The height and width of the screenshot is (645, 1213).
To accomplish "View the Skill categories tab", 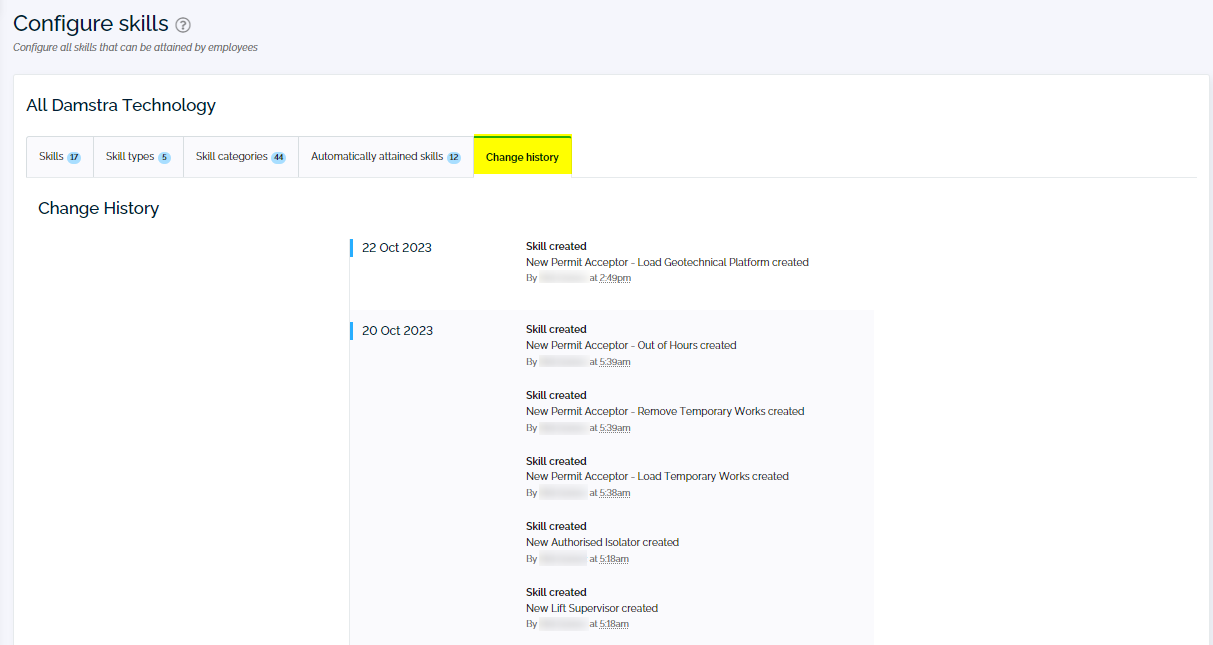I will (232, 156).
